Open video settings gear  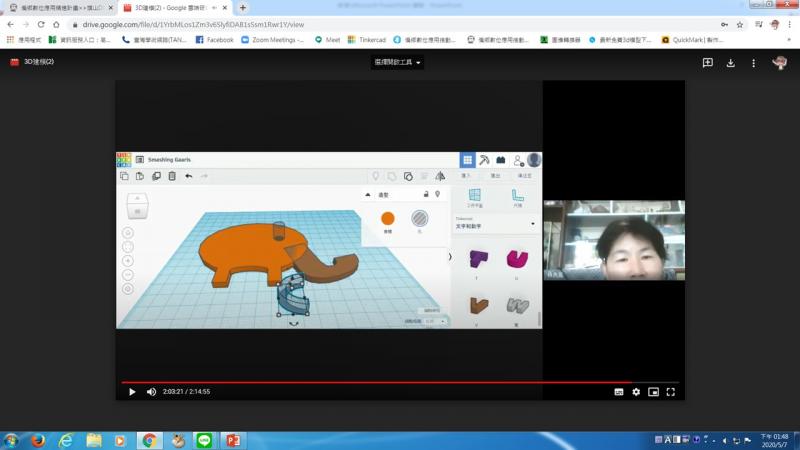click(x=636, y=392)
